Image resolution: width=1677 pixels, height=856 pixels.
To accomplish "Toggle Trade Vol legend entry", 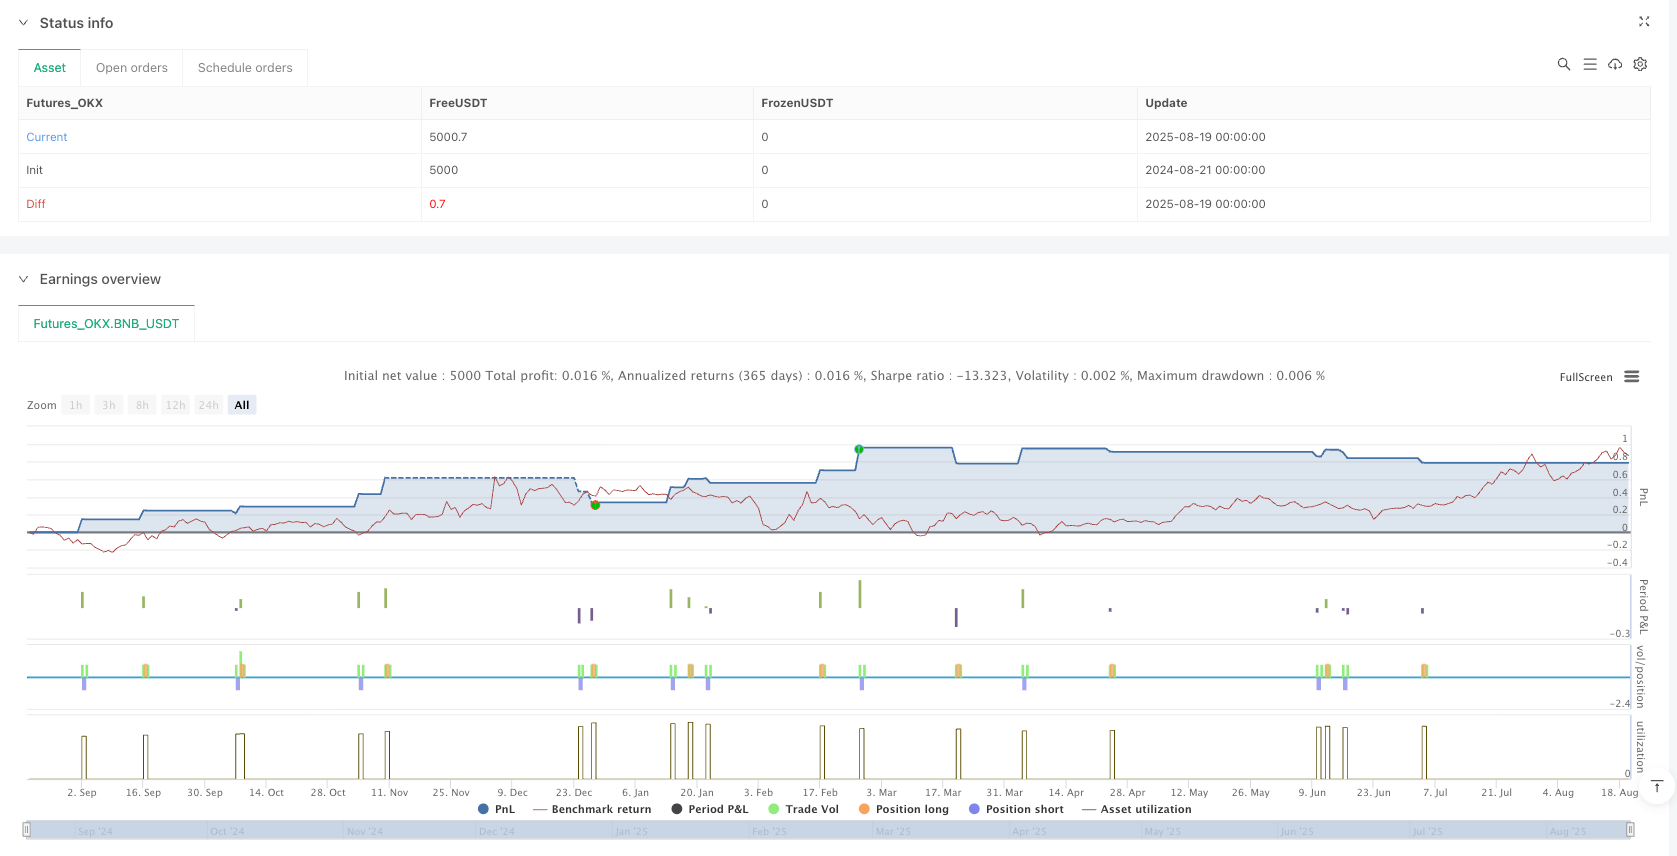I will point(803,809).
